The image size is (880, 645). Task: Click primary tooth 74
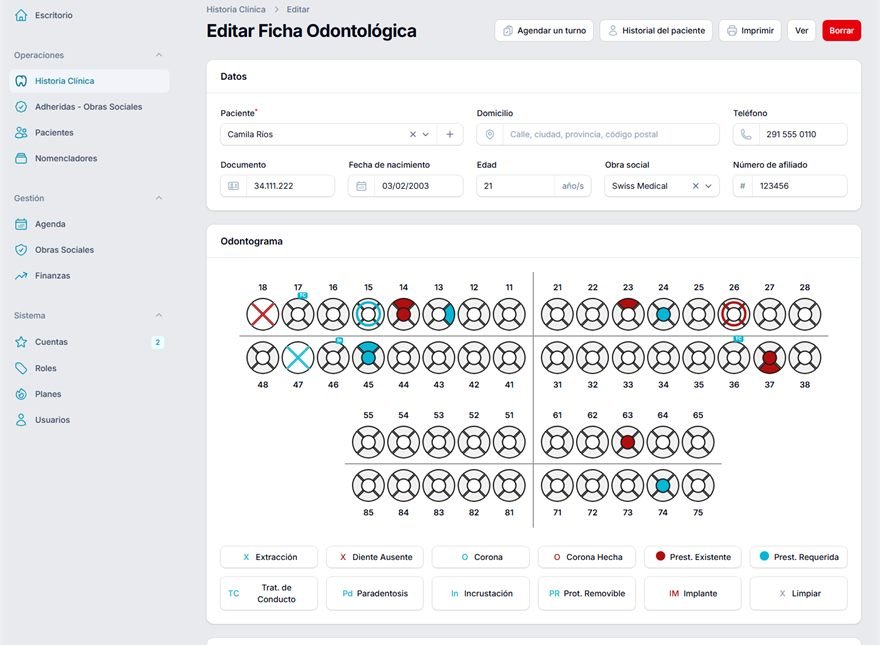[x=663, y=486]
